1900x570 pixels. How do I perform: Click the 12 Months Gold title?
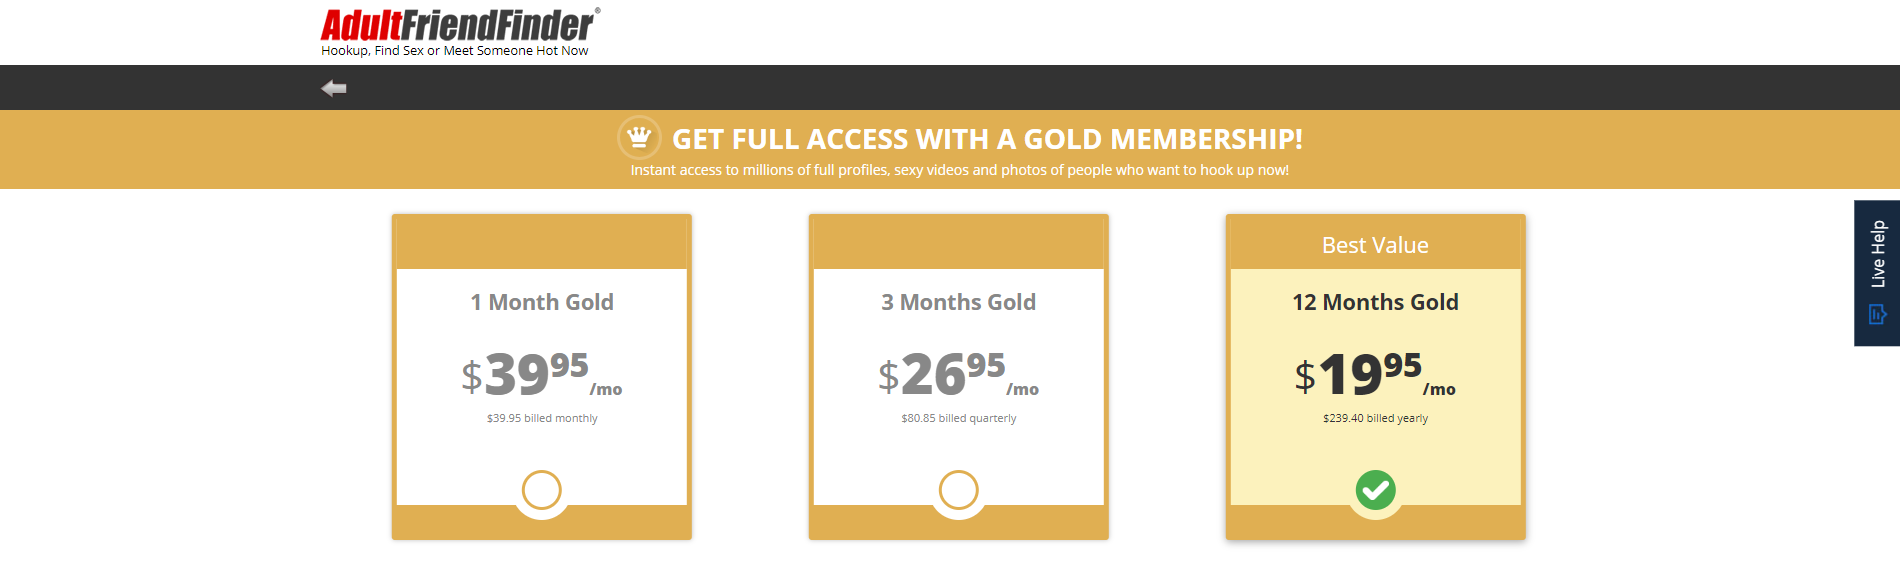1376,302
